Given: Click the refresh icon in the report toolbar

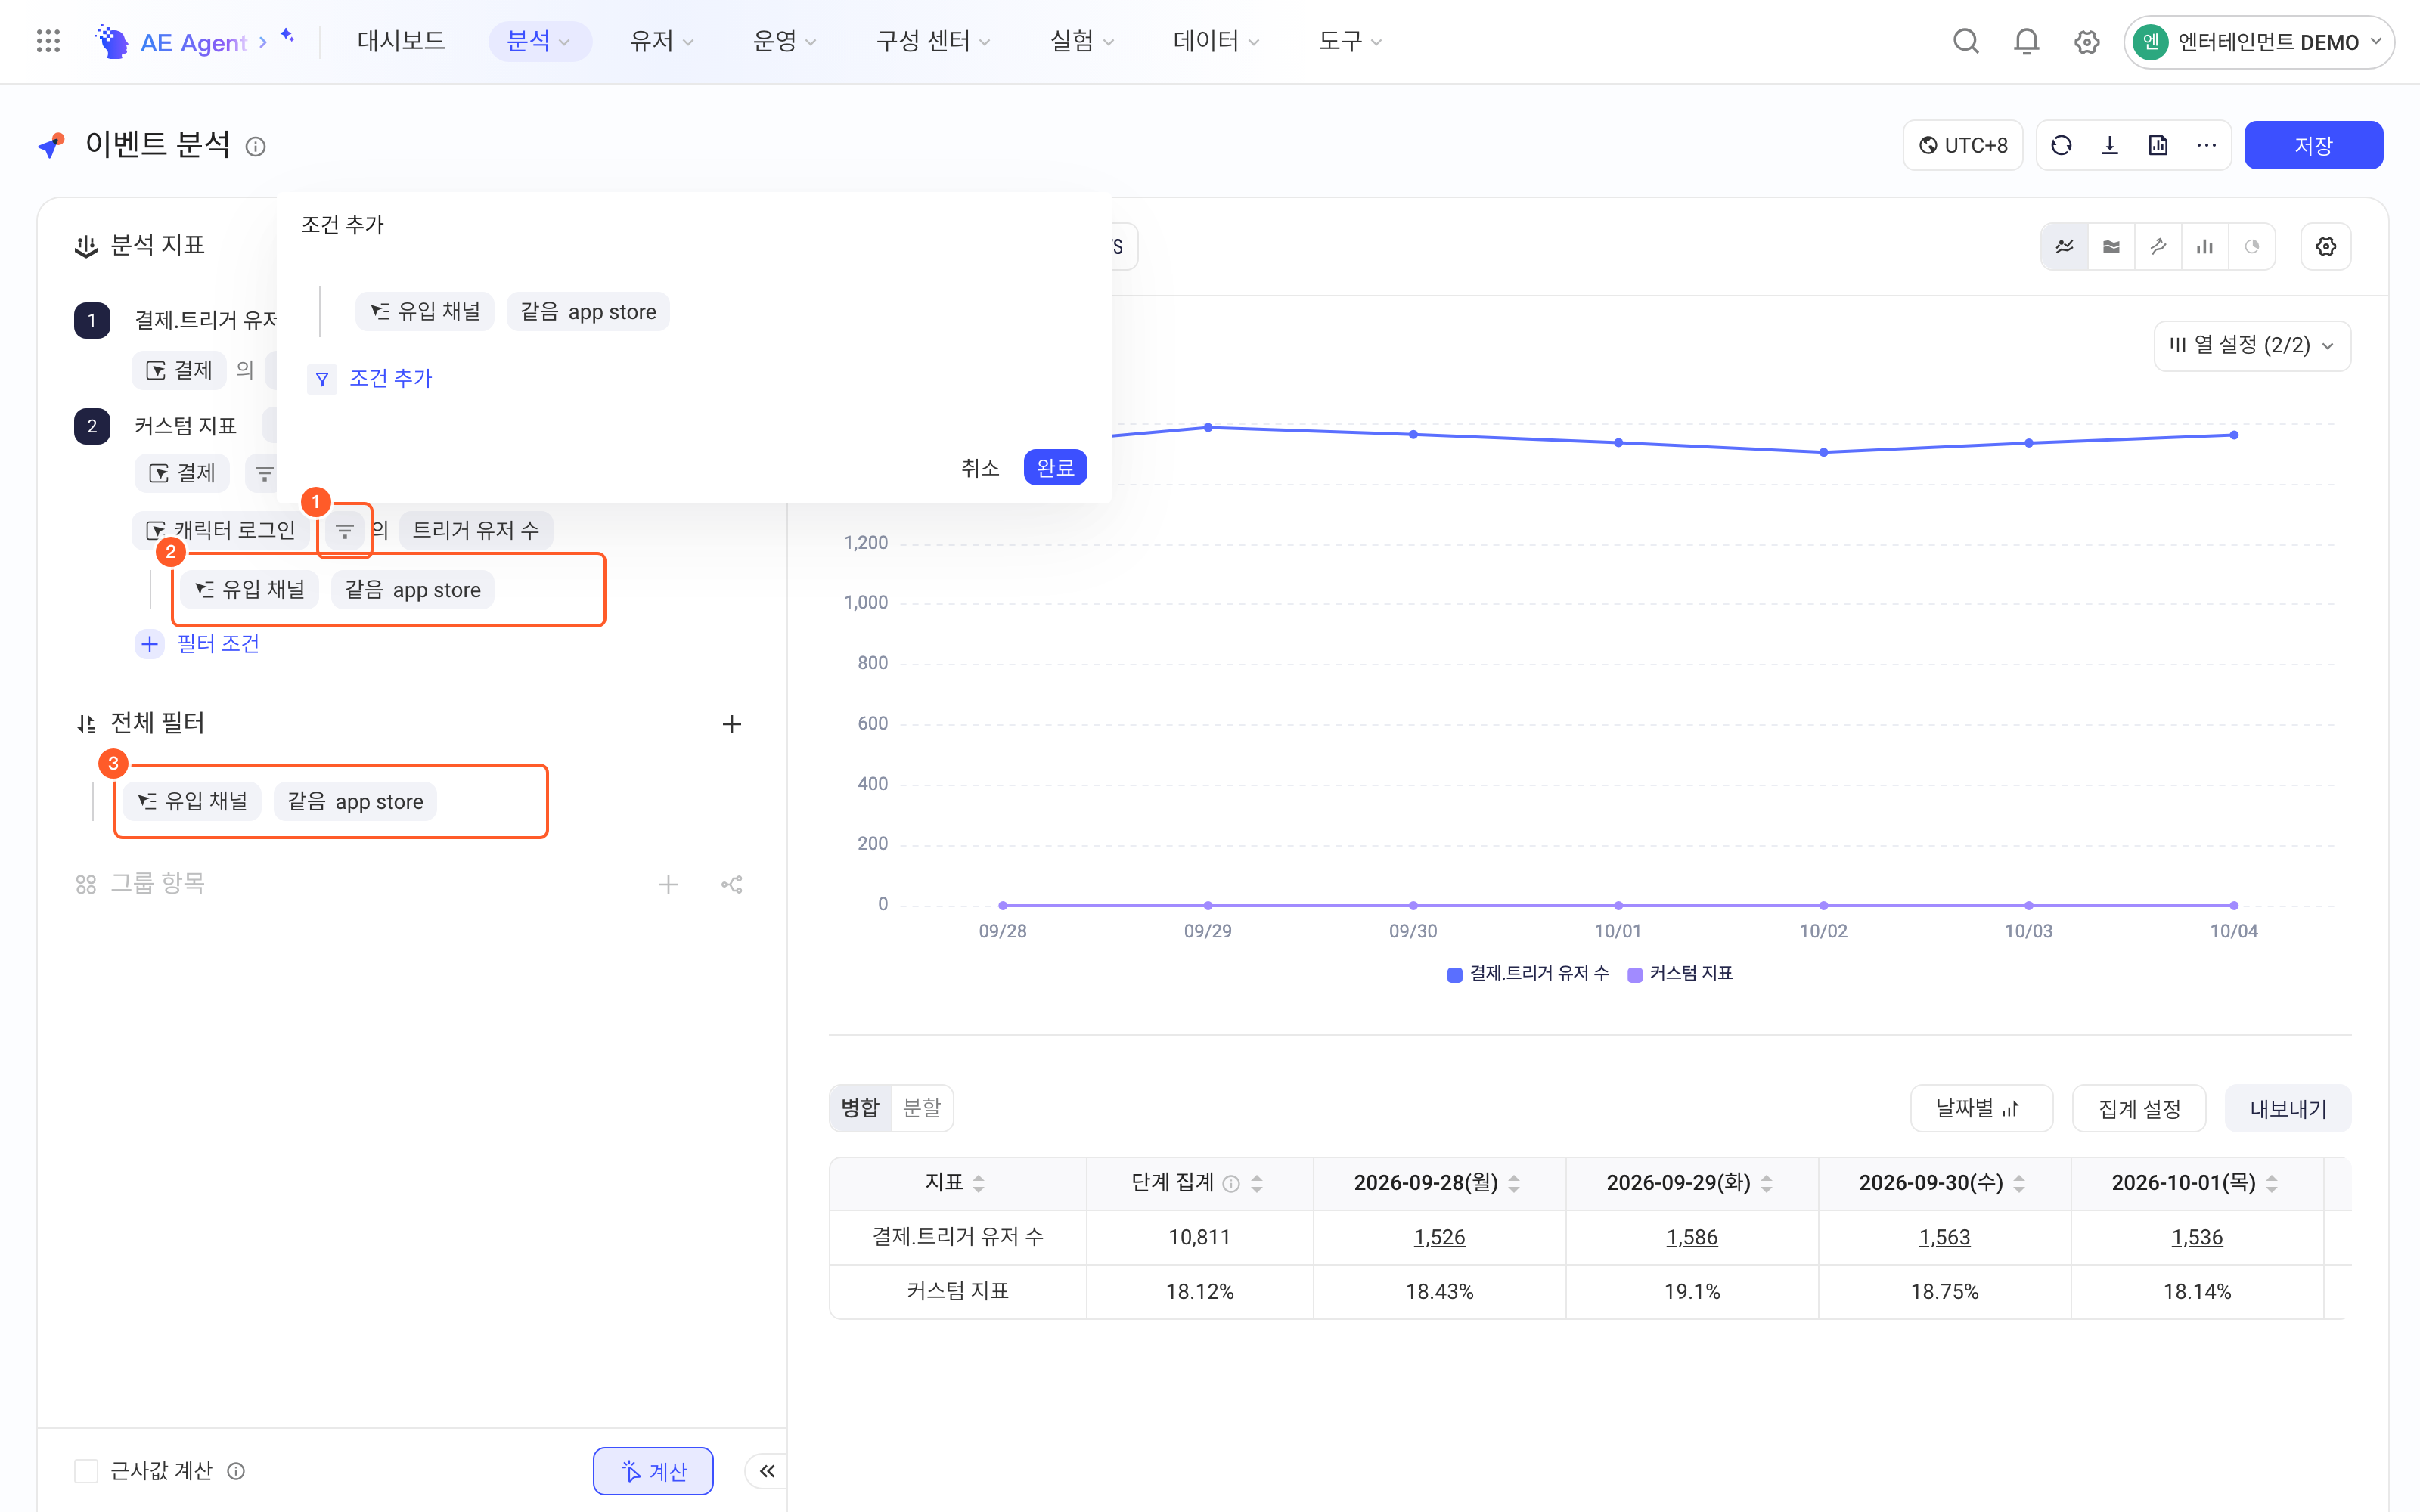Looking at the screenshot, I should [x=2061, y=146].
